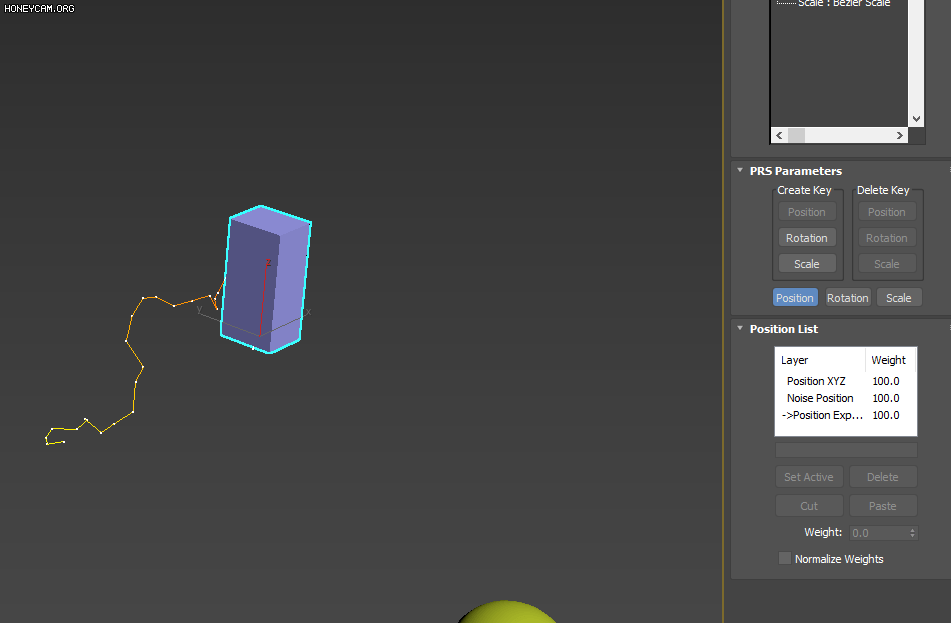Click scroll down arrow in controller list
The image size is (951, 623).
(916, 119)
